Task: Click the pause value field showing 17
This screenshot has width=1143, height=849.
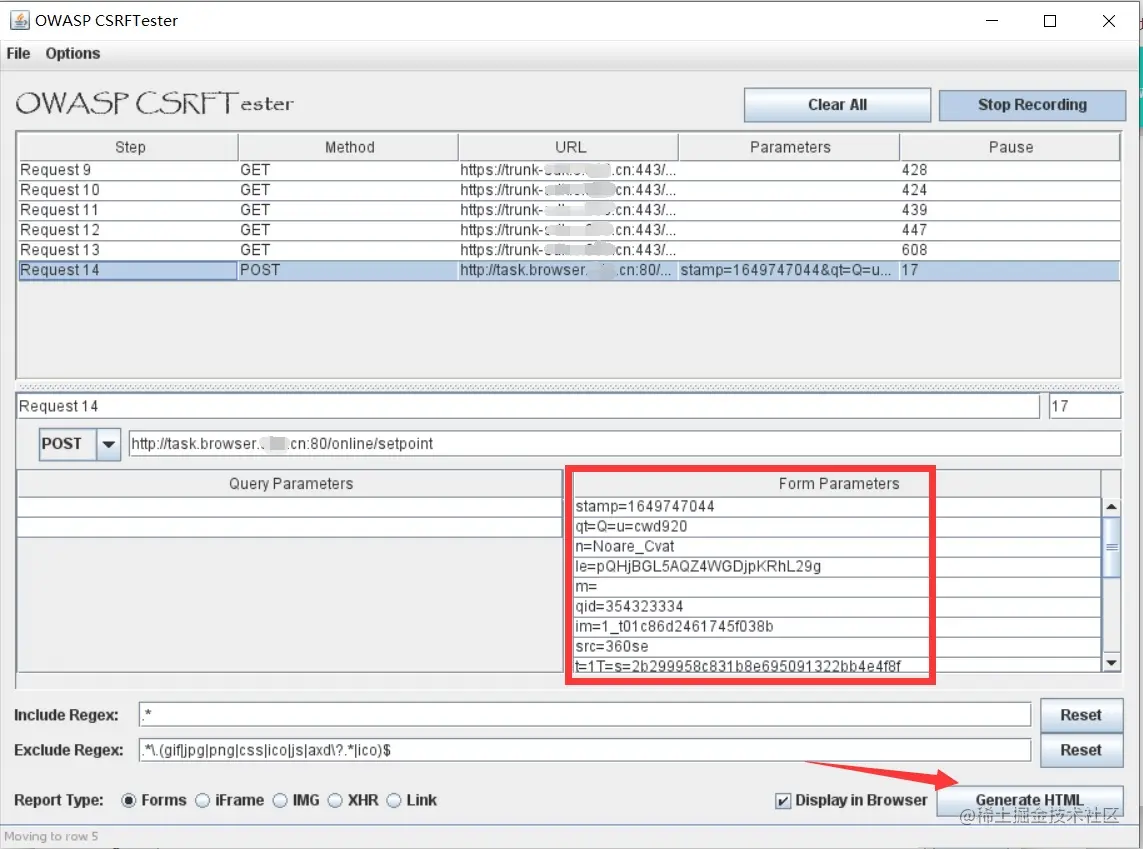Action: tap(1085, 406)
